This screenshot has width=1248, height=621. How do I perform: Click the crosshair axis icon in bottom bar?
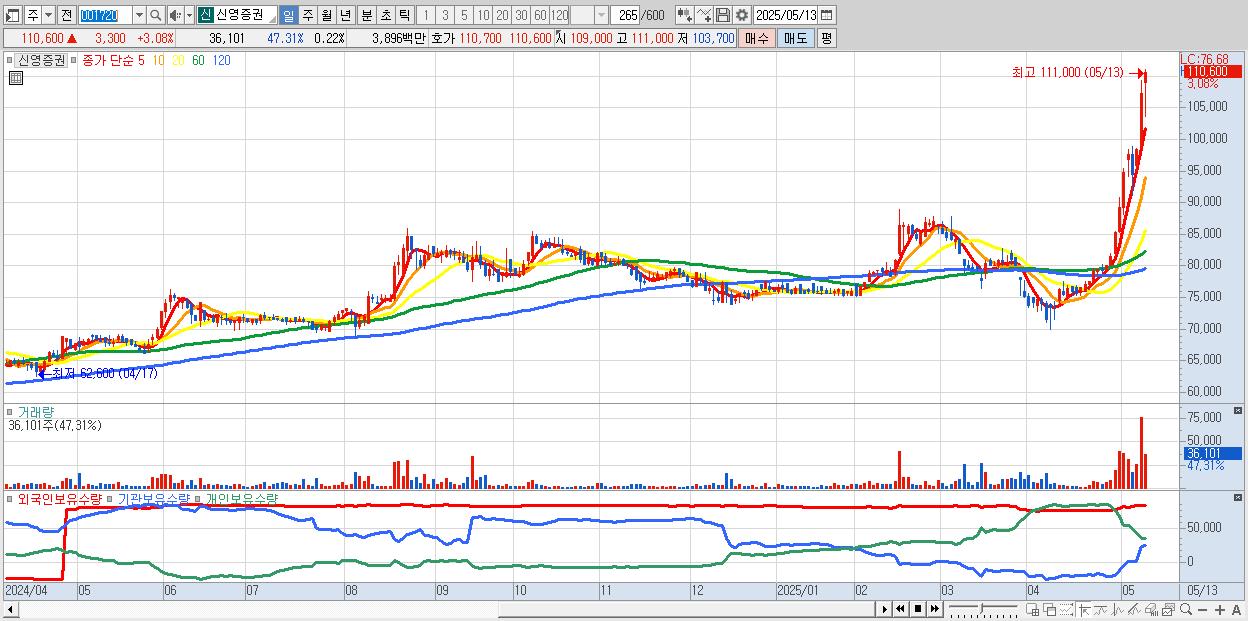tap(1085, 609)
